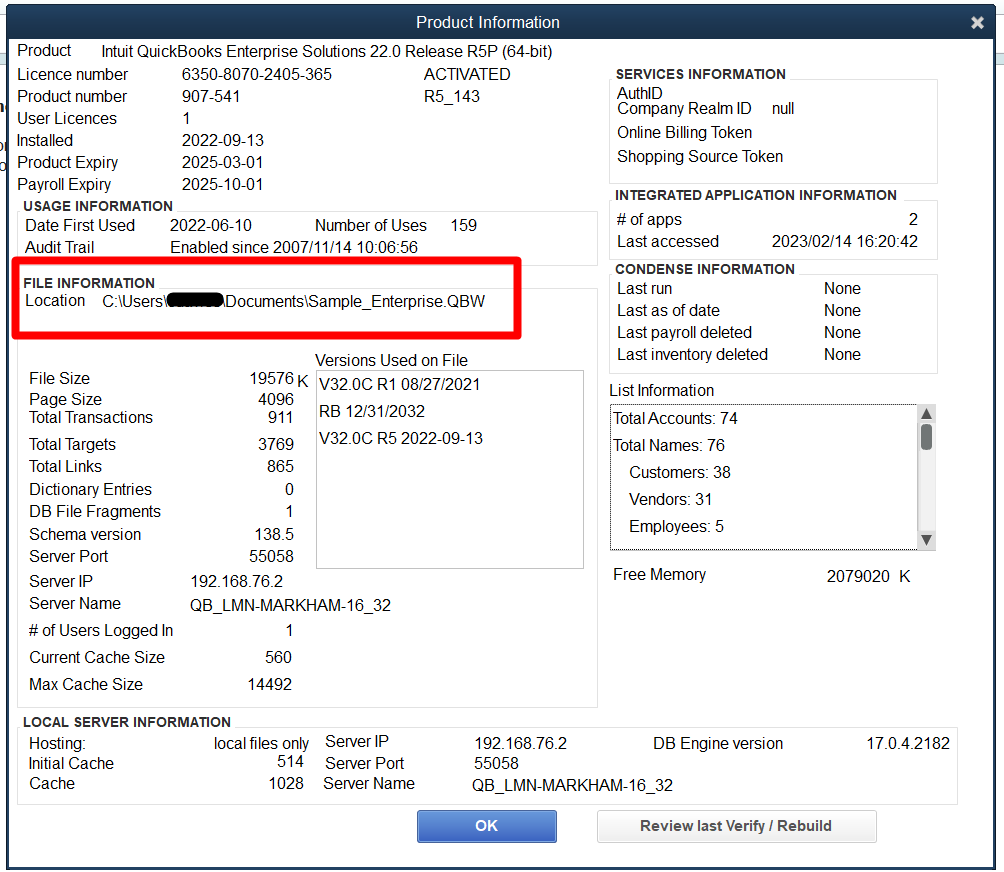Click the List Information scroll up arrow
Image resolution: width=1004 pixels, height=872 pixels.
pos(926,414)
